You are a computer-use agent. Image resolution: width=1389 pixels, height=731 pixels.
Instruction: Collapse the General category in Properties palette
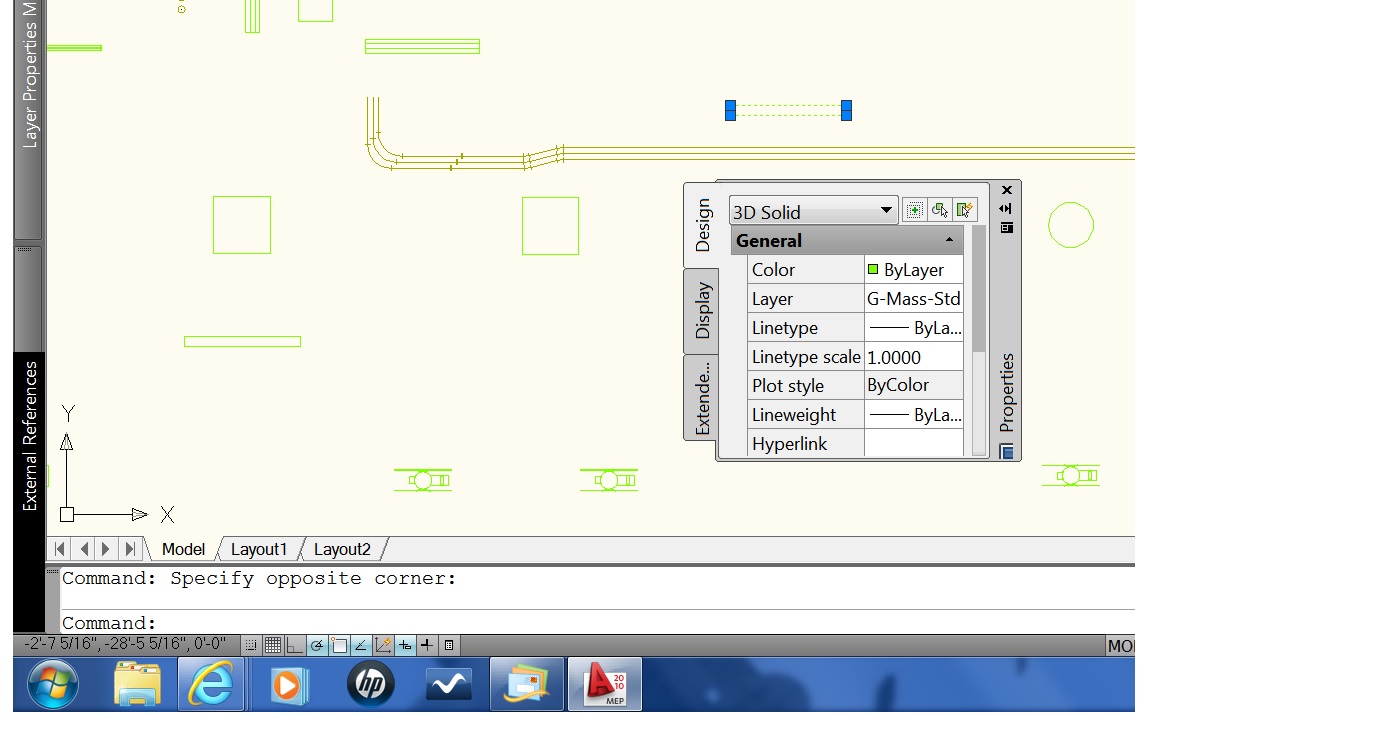pos(948,240)
